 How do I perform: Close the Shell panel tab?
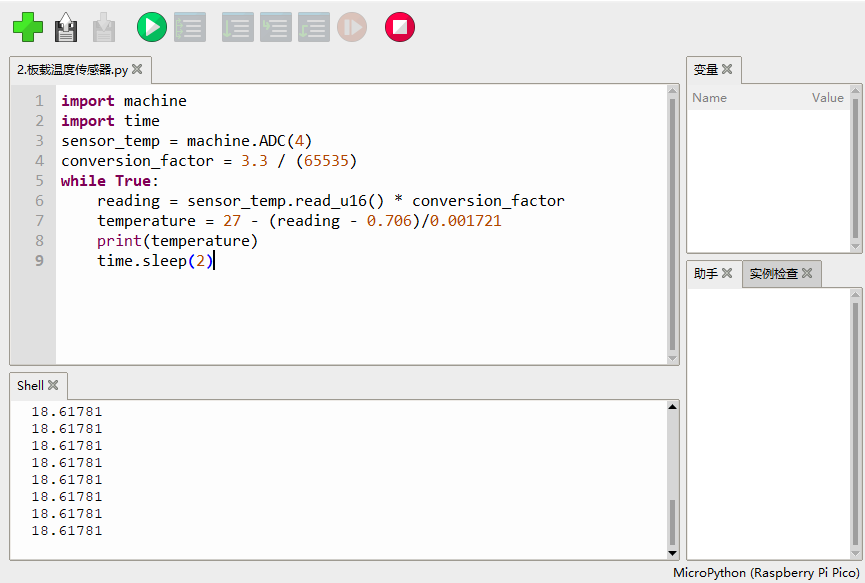[x=54, y=385]
